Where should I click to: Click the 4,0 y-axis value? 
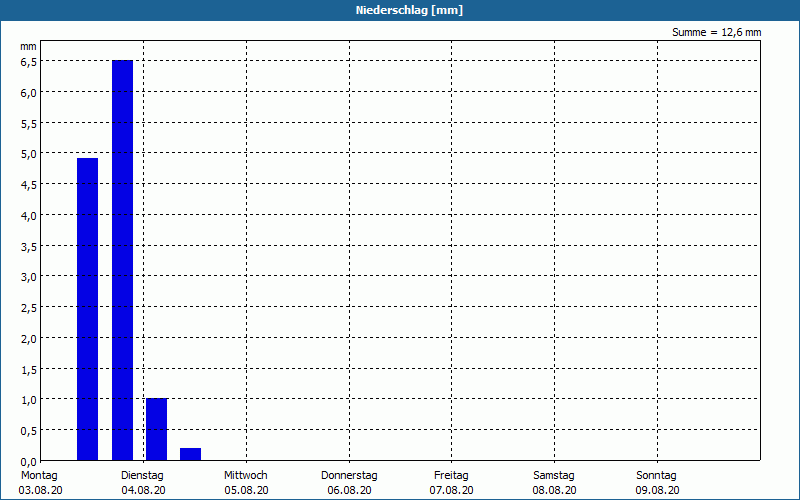click(x=29, y=216)
